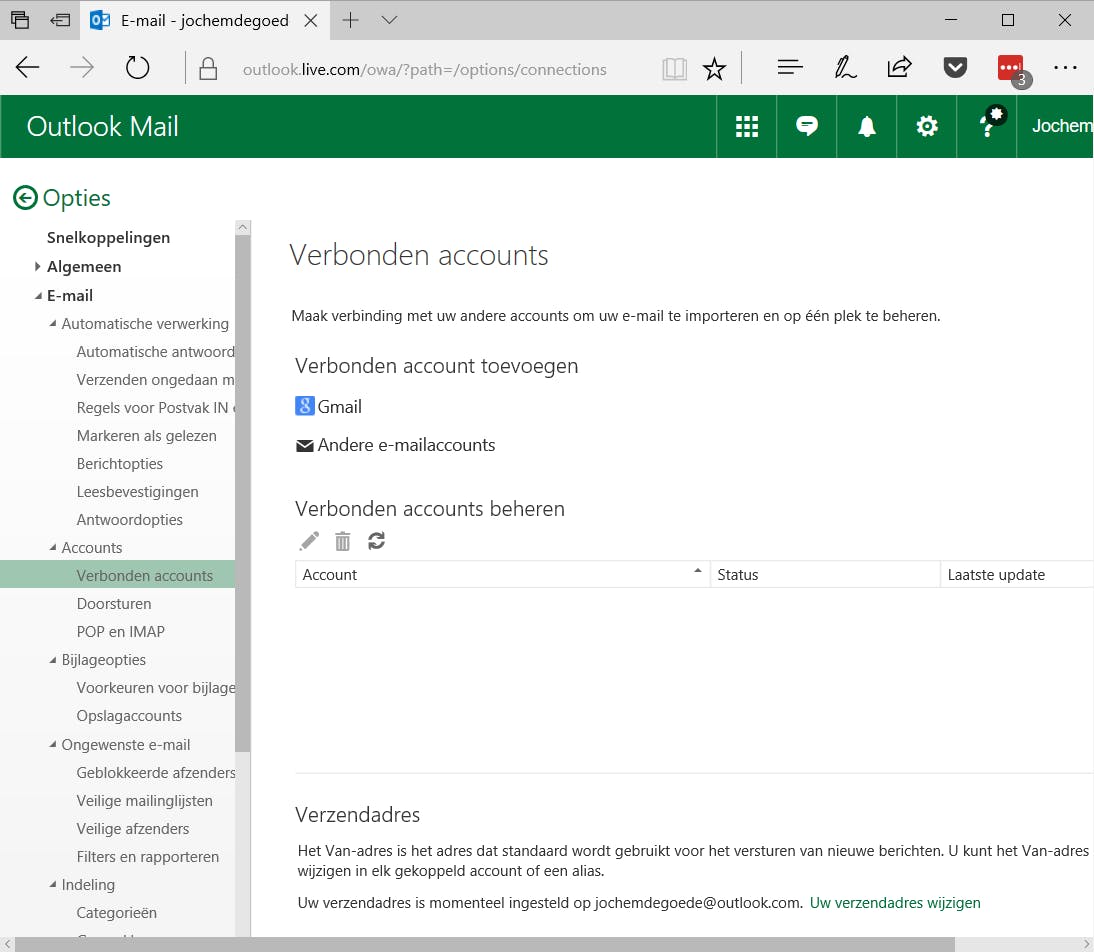Open the tab preview chevron
1094x952 pixels.
click(x=389, y=20)
